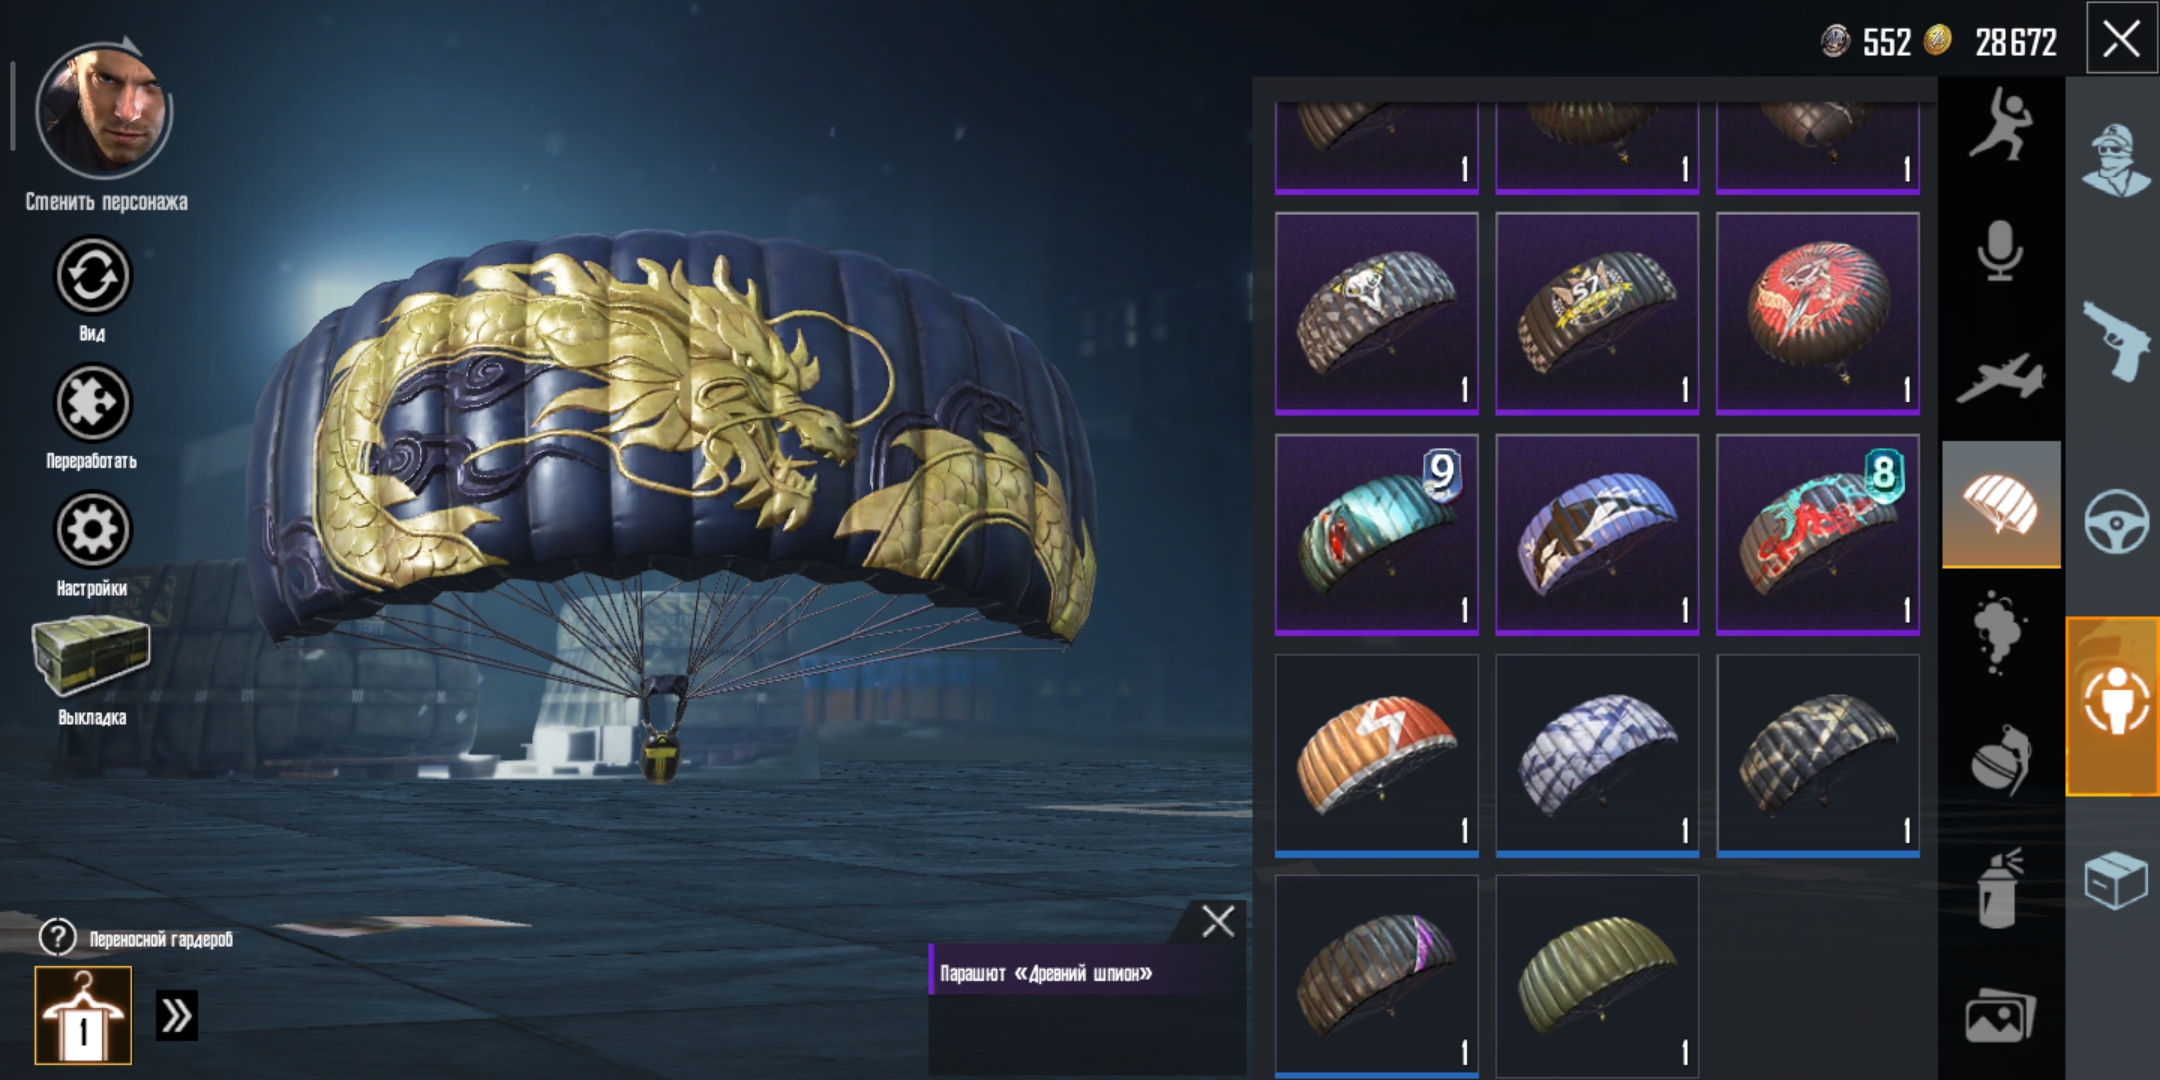The width and height of the screenshot is (2160, 1080).
Task: Open the emotes running-figure category
Action: click(x=2000, y=125)
